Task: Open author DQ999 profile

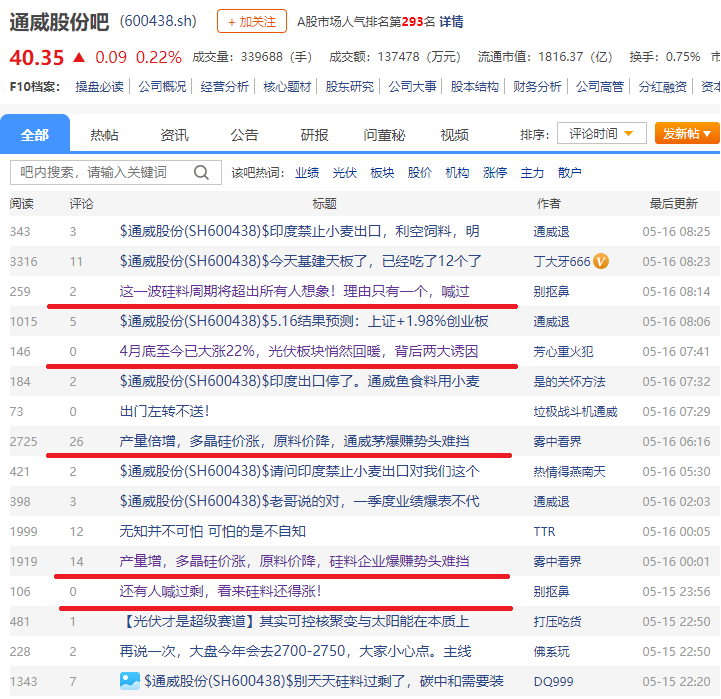Action: point(553,682)
